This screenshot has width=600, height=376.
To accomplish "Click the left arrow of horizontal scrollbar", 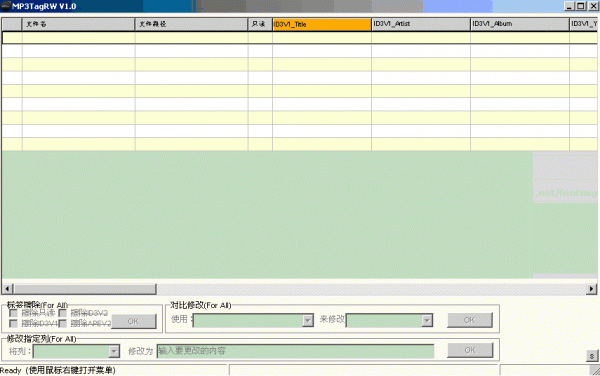I will click(7, 289).
